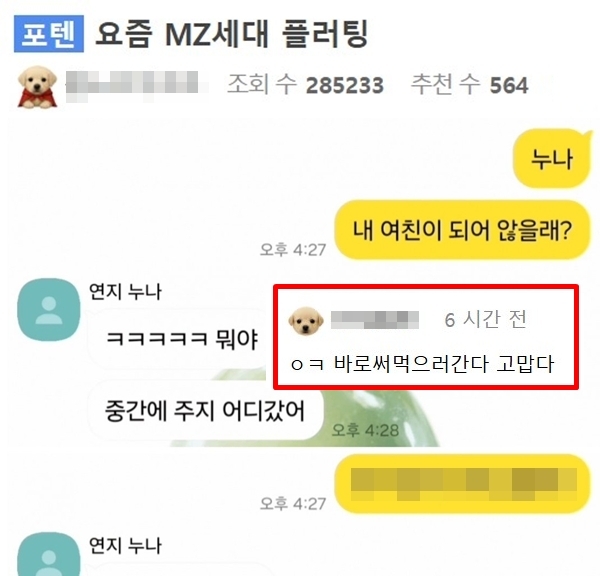Click the first 연지 누나 sender name

(125, 292)
